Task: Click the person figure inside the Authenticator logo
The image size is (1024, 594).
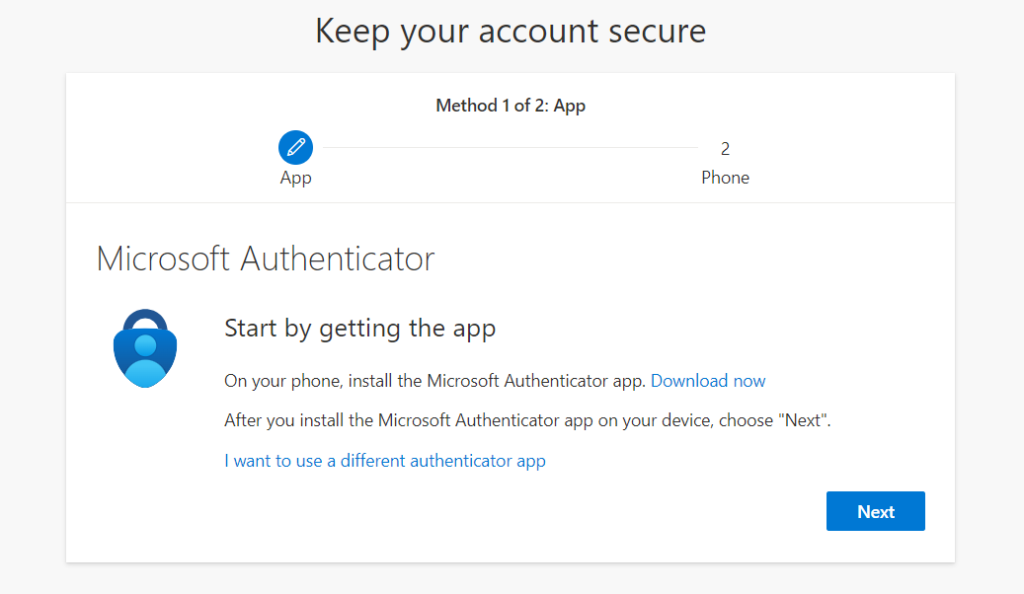Action: coord(145,360)
